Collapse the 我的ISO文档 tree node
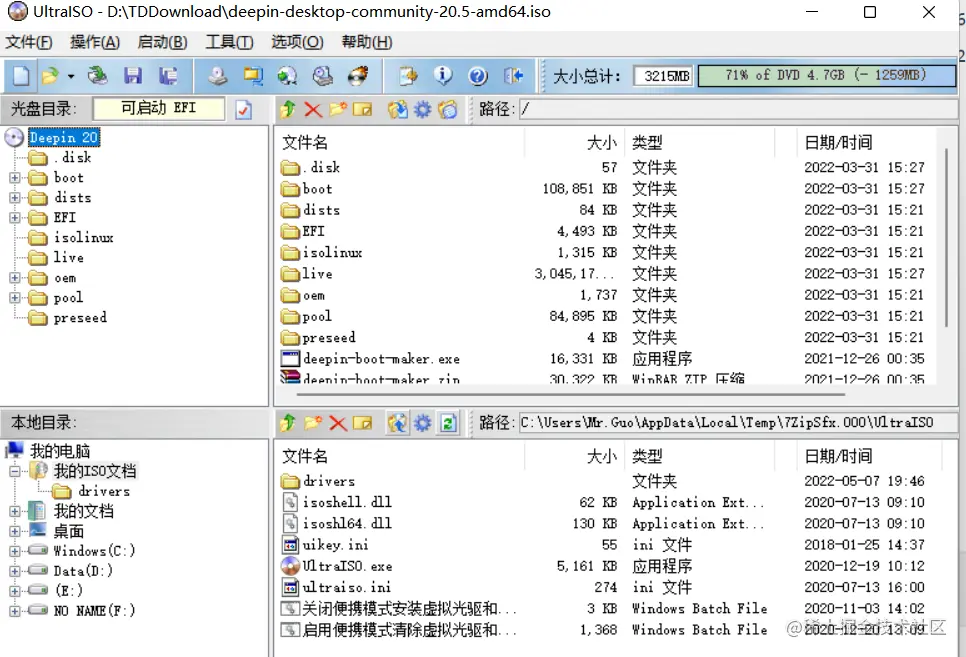 point(15,471)
